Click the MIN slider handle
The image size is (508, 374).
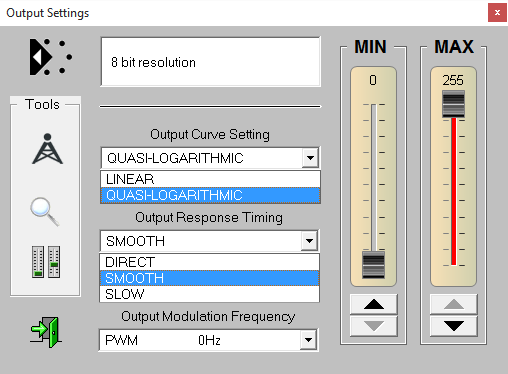(373, 265)
